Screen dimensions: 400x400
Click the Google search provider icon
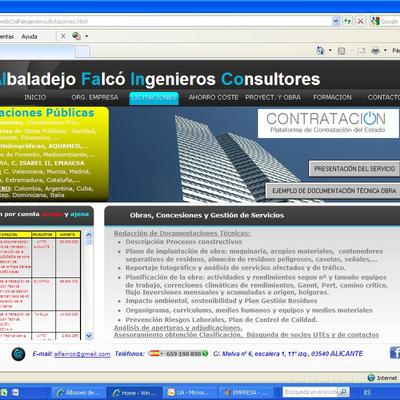(x=375, y=21)
